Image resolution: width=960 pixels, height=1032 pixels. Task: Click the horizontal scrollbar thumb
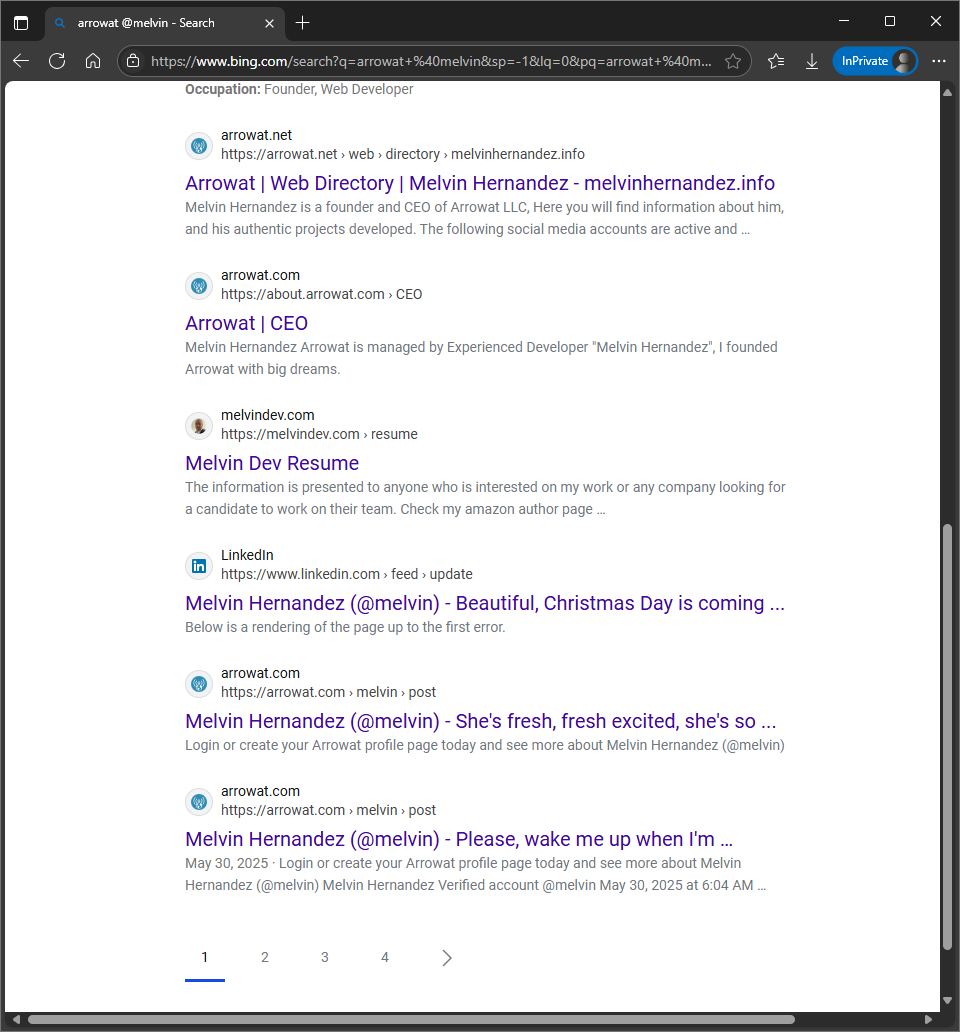click(411, 1019)
